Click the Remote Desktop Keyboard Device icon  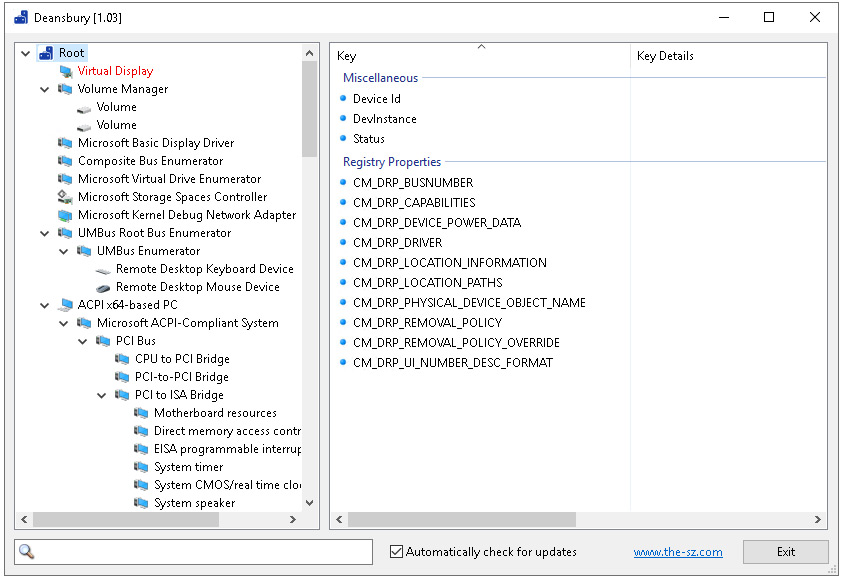(x=103, y=270)
